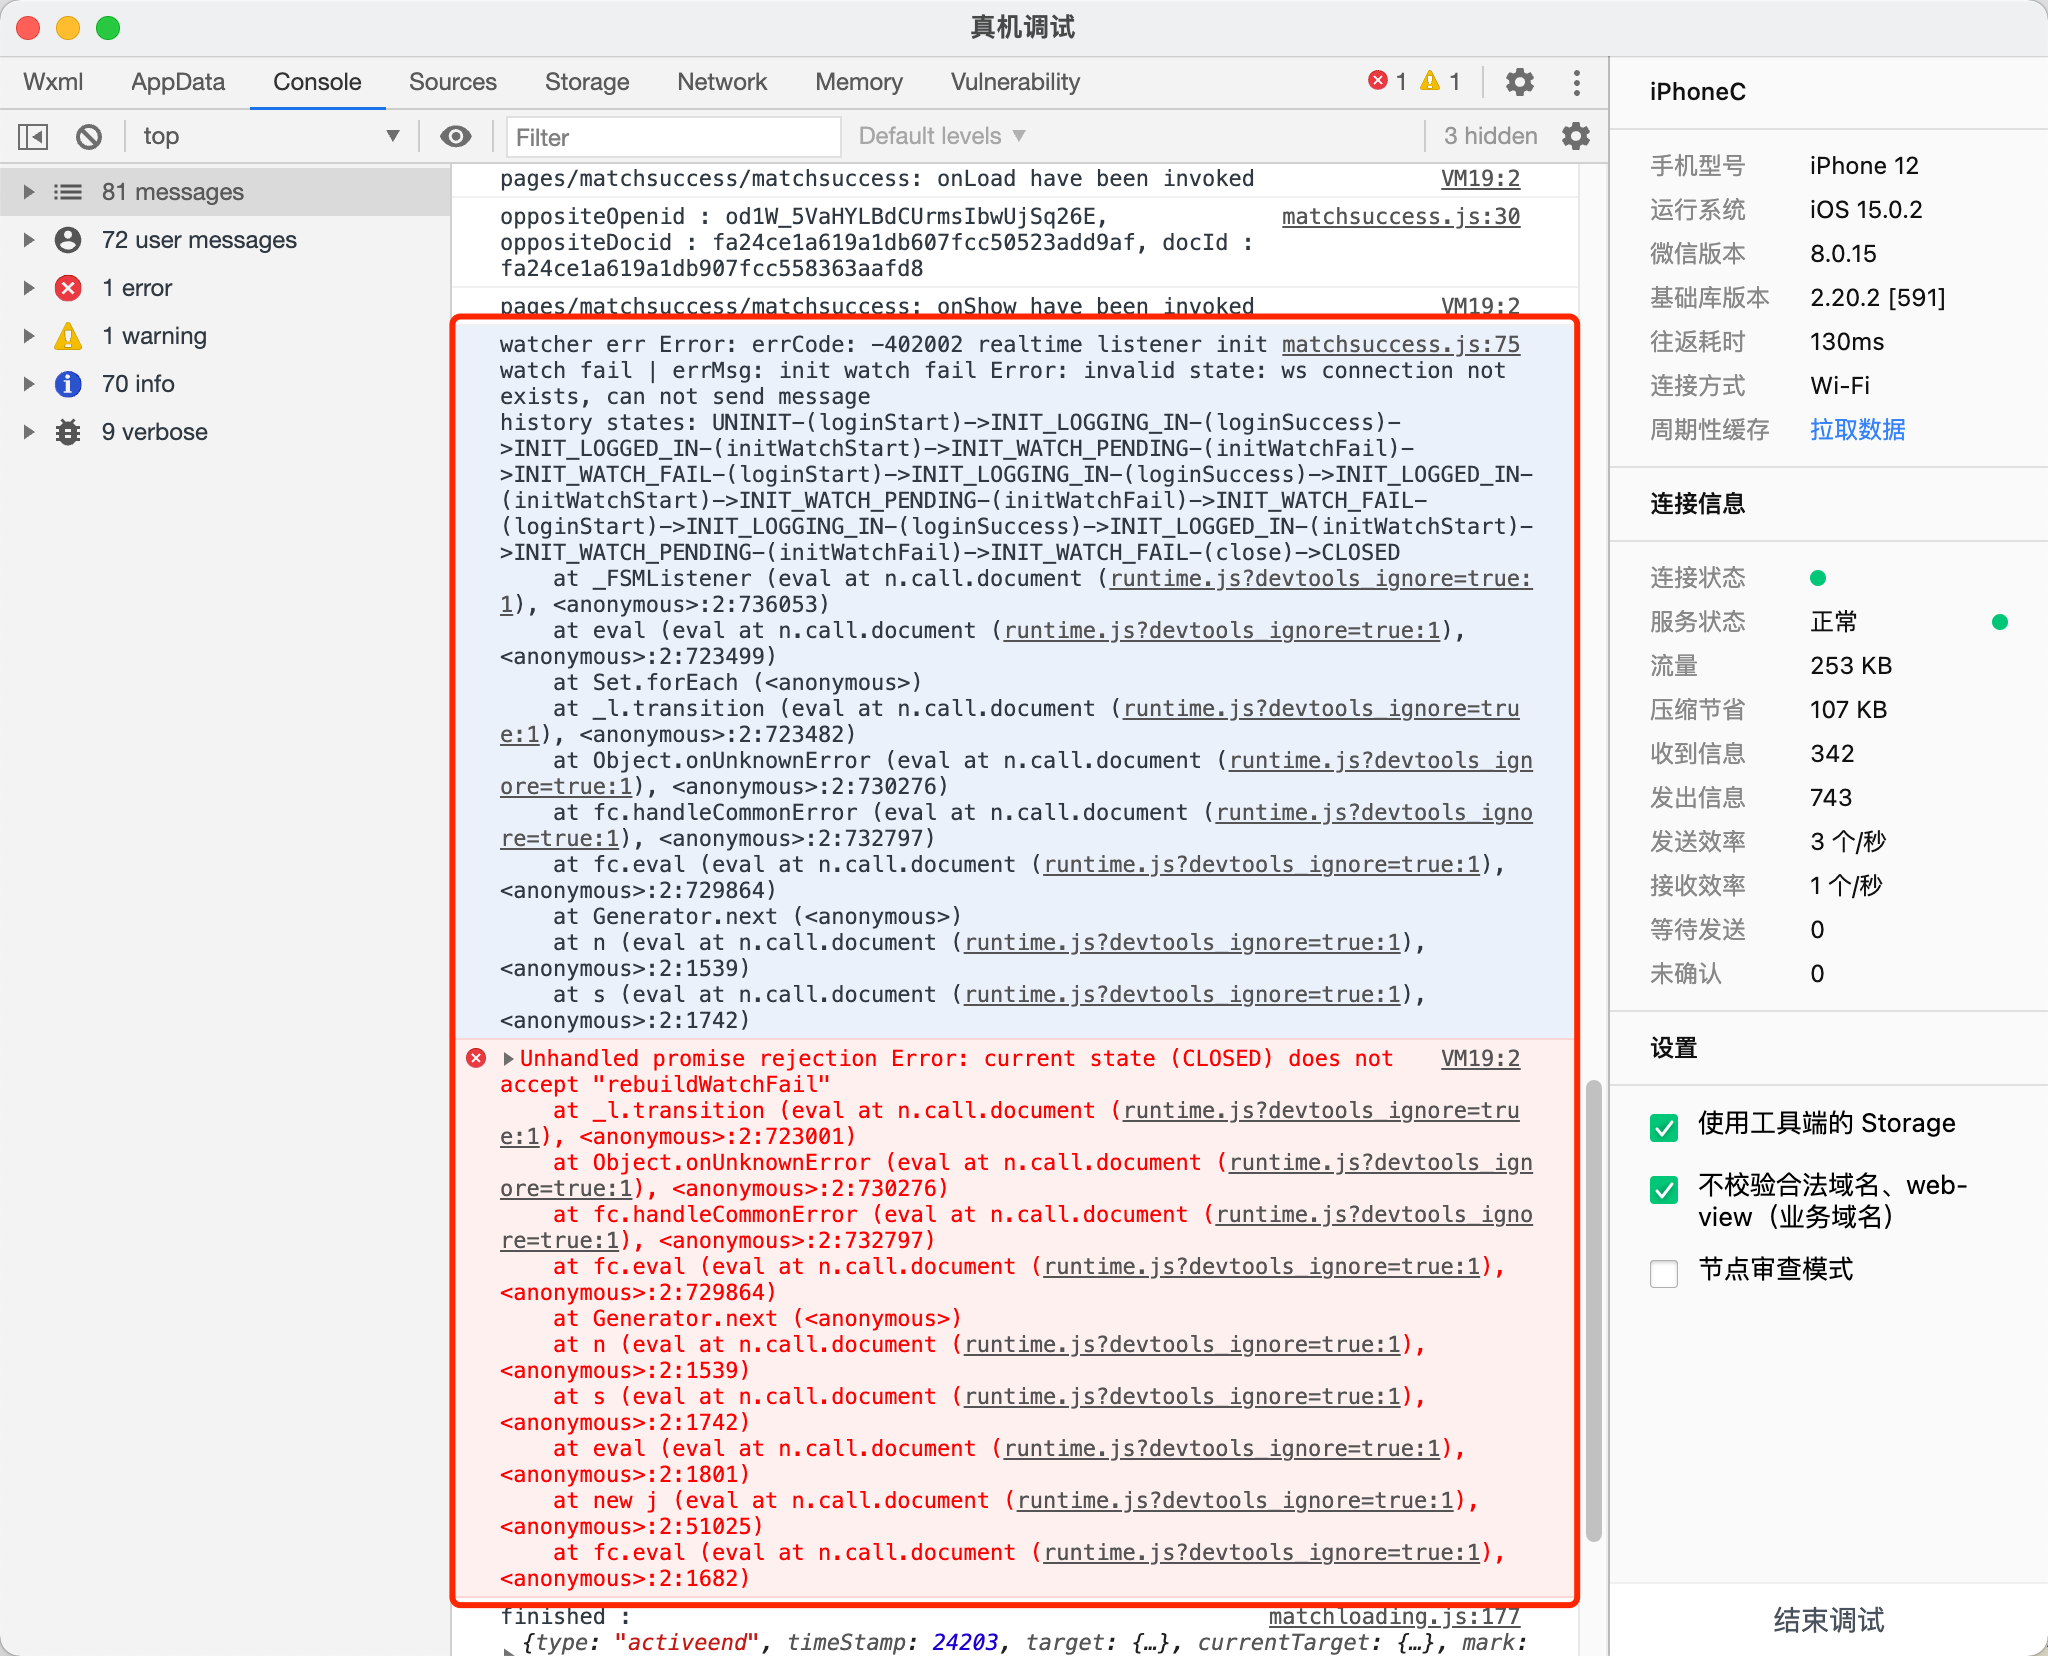The height and width of the screenshot is (1656, 2048).
Task: Click the 拉取数据 link
Action: pyautogui.click(x=1857, y=430)
